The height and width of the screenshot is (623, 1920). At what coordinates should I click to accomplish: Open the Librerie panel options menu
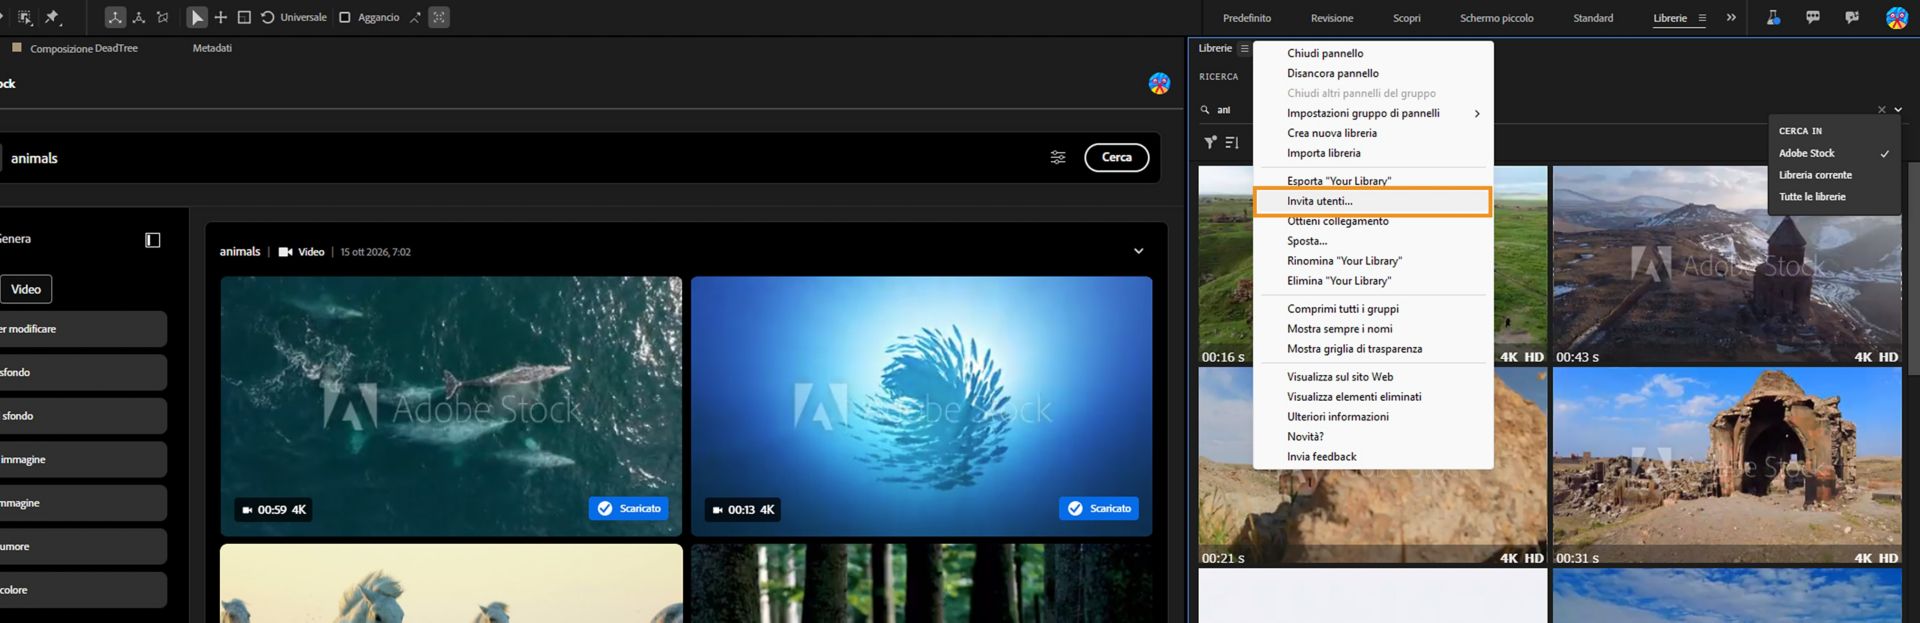(1244, 48)
